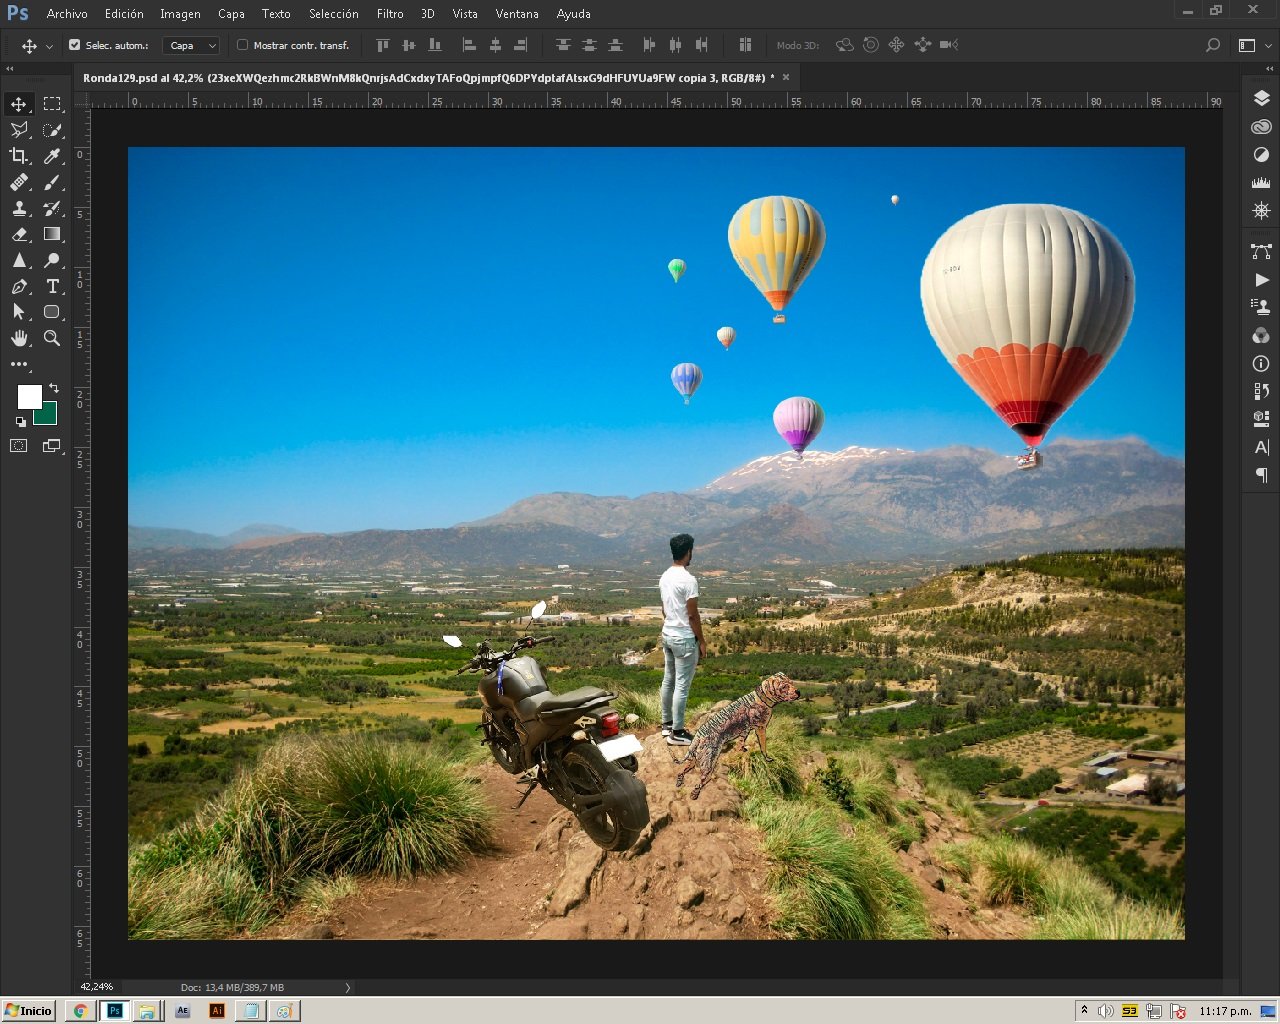Viewport: 1280px width, 1024px height.
Task: Swap foreground and background colors
Action: coord(54,387)
